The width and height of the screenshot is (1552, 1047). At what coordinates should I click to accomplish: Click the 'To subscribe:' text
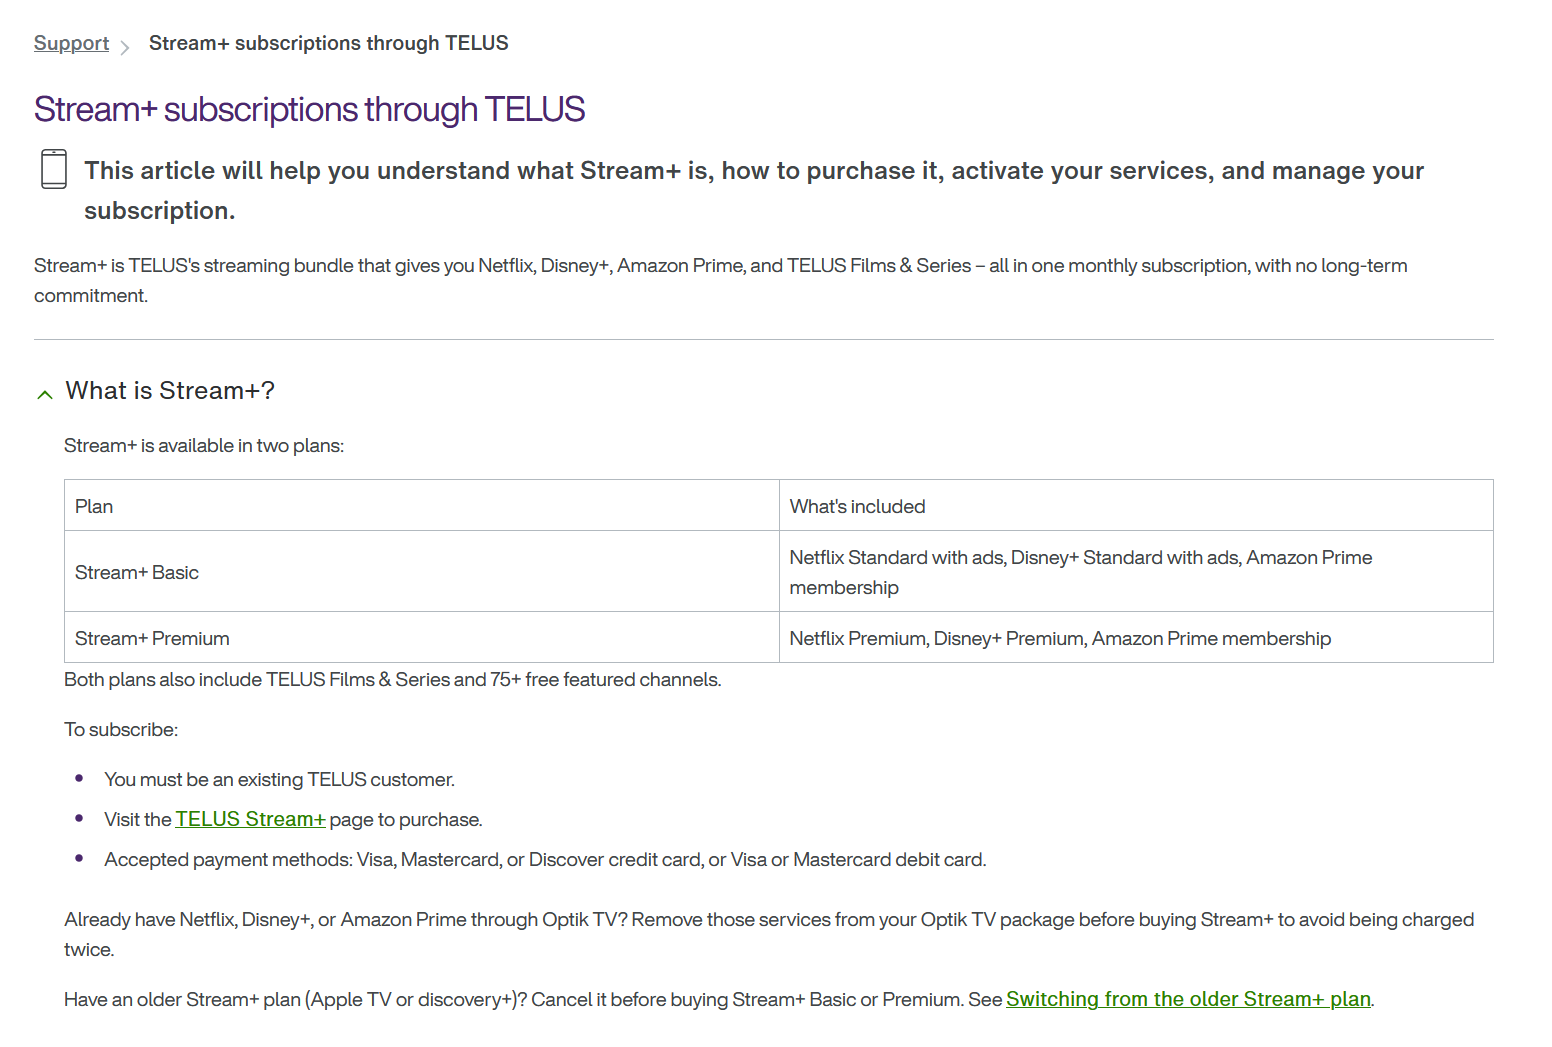121,730
